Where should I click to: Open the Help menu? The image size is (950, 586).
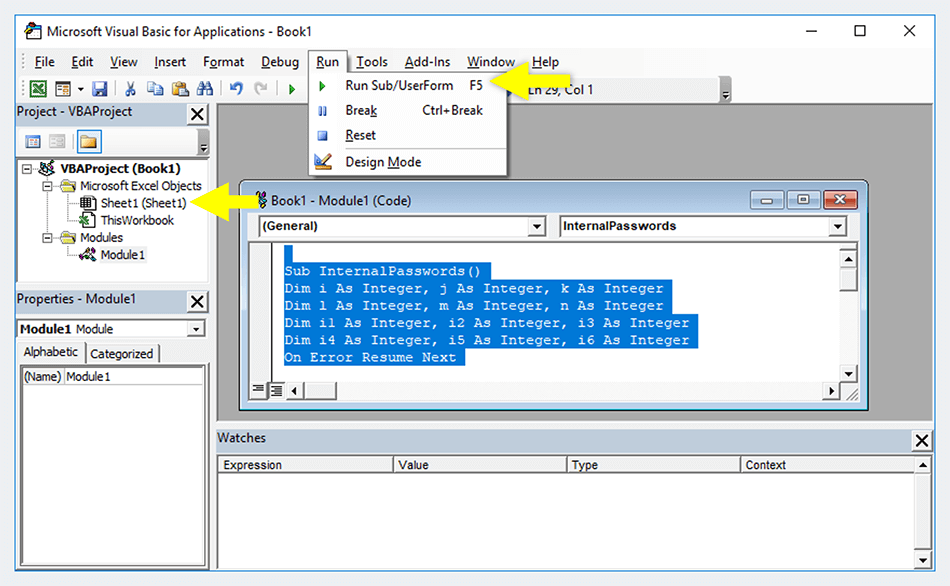(545, 62)
